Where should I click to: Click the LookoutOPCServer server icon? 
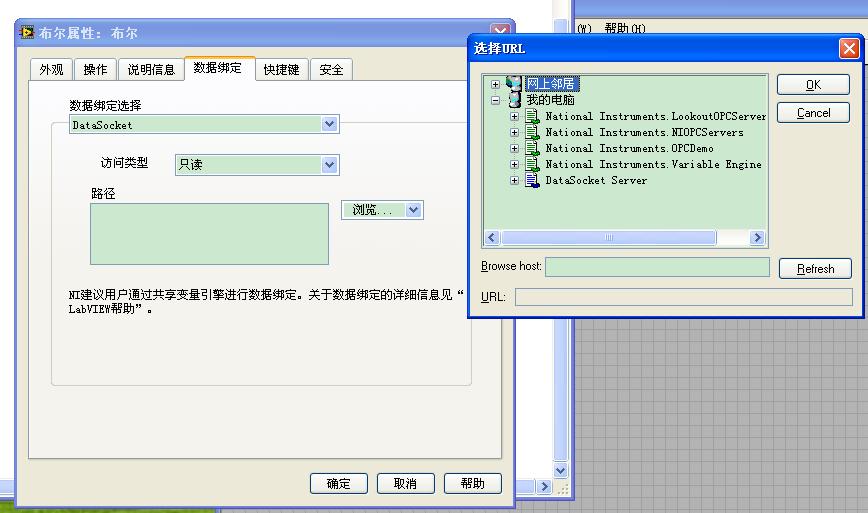(532, 116)
